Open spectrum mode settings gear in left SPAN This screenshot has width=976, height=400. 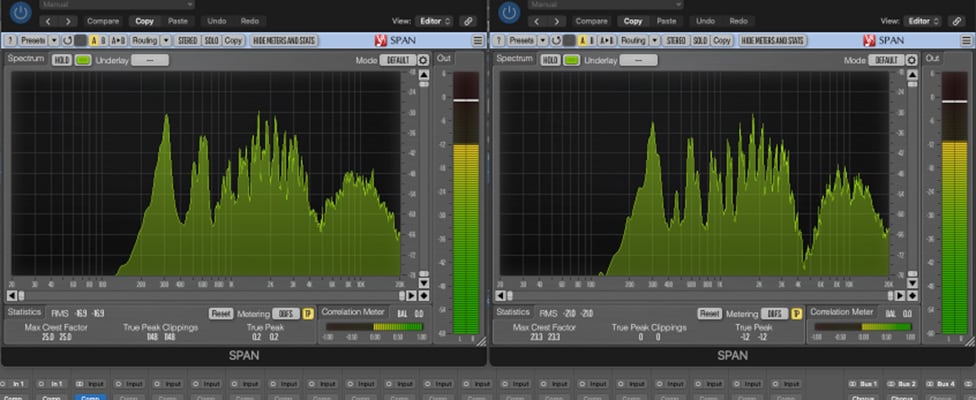click(x=423, y=60)
